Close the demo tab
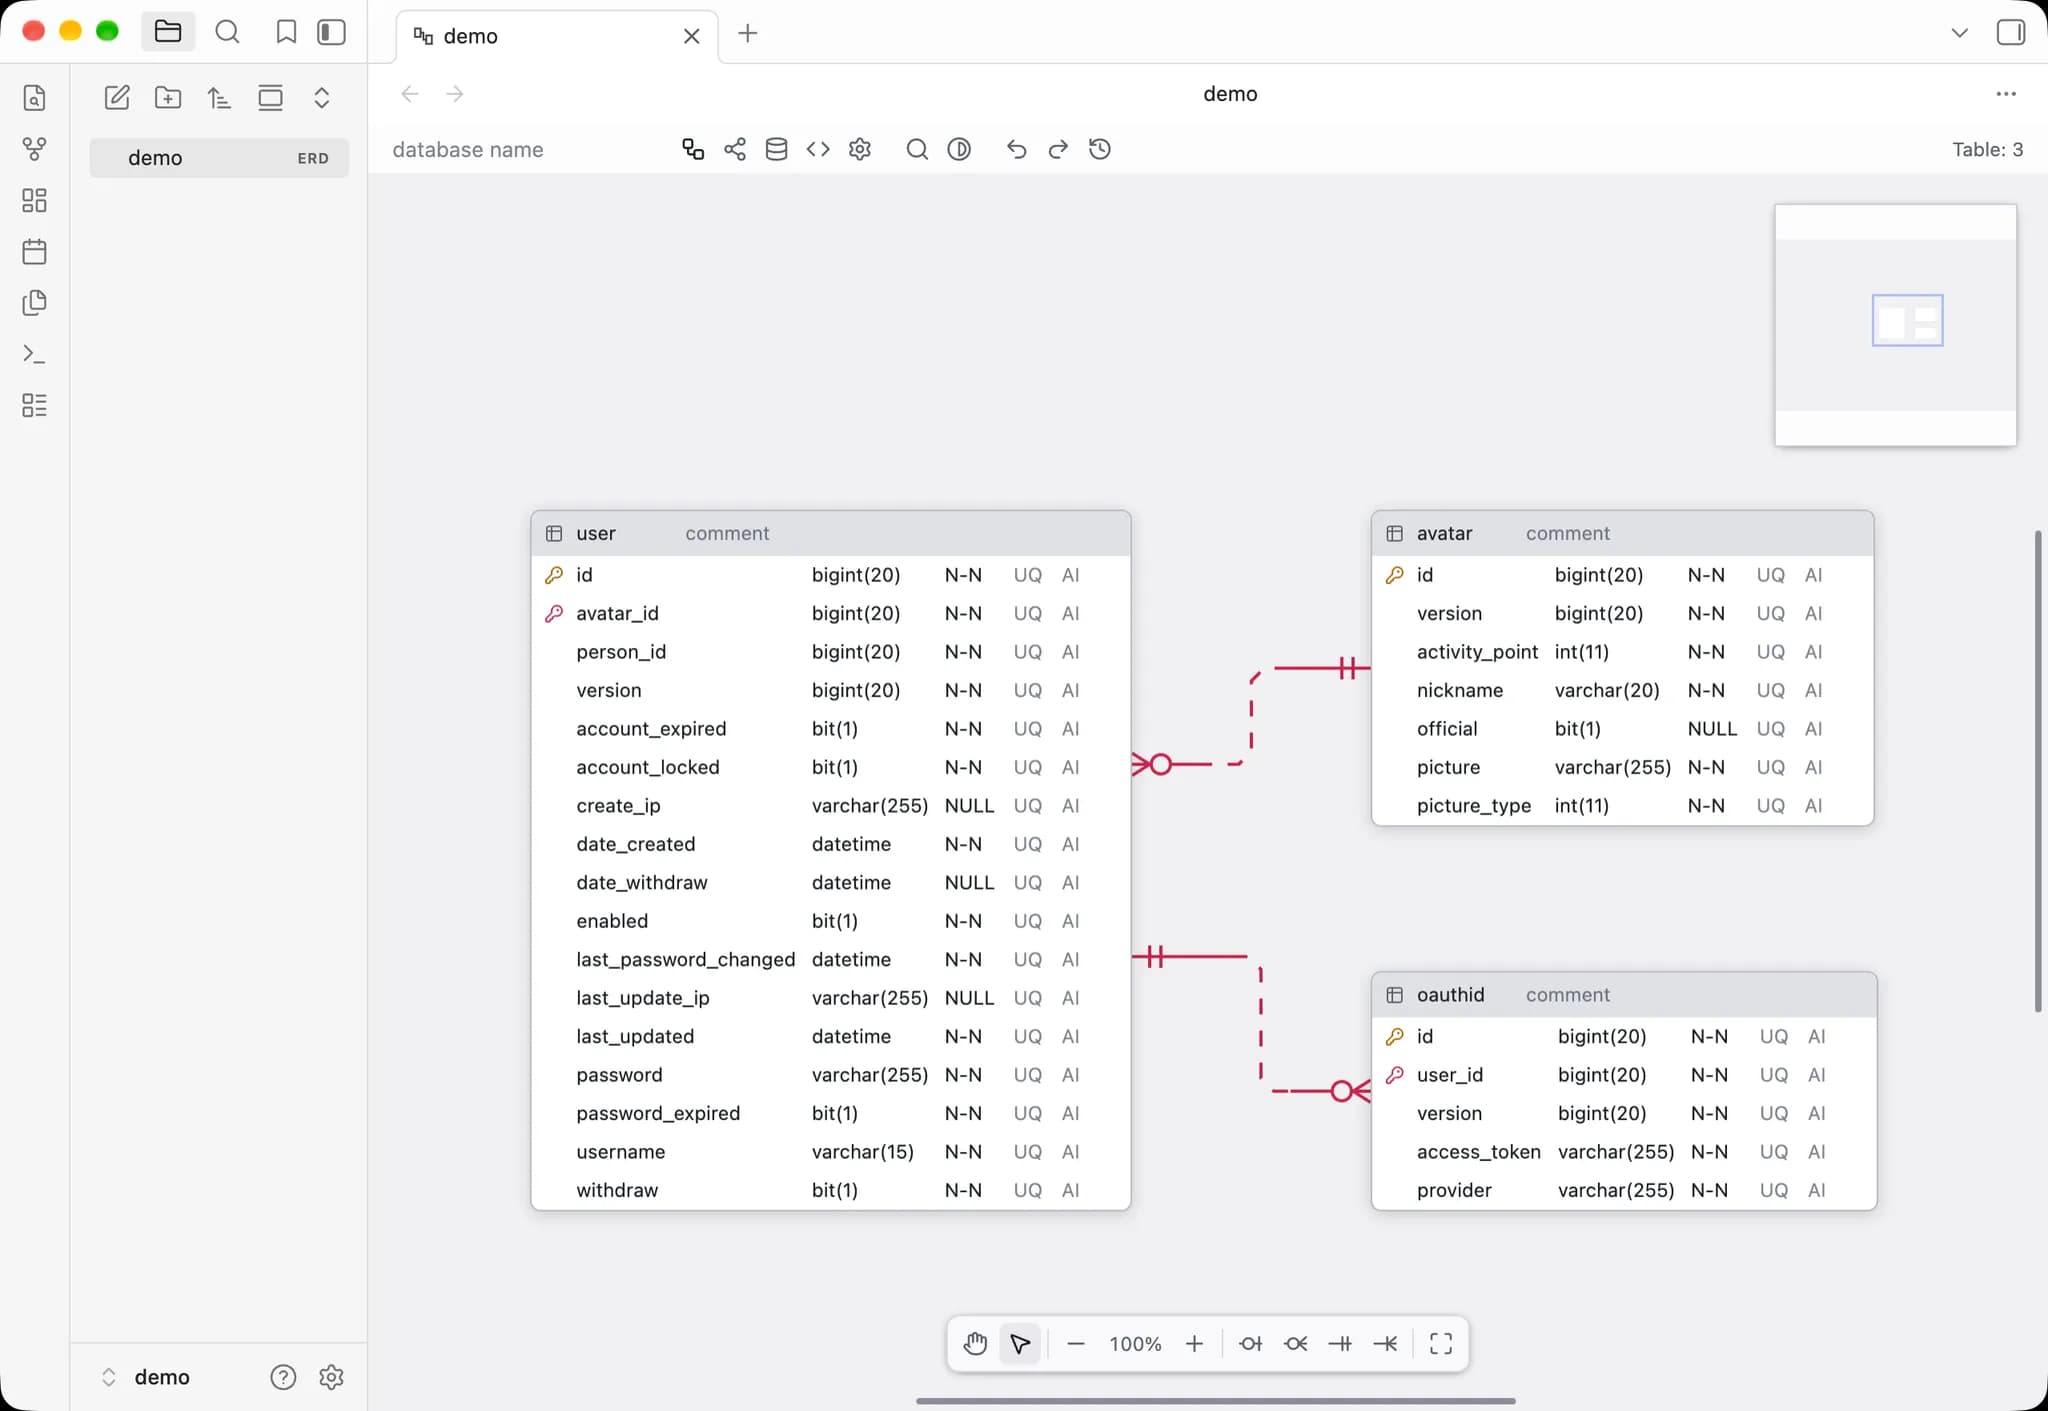 691,36
